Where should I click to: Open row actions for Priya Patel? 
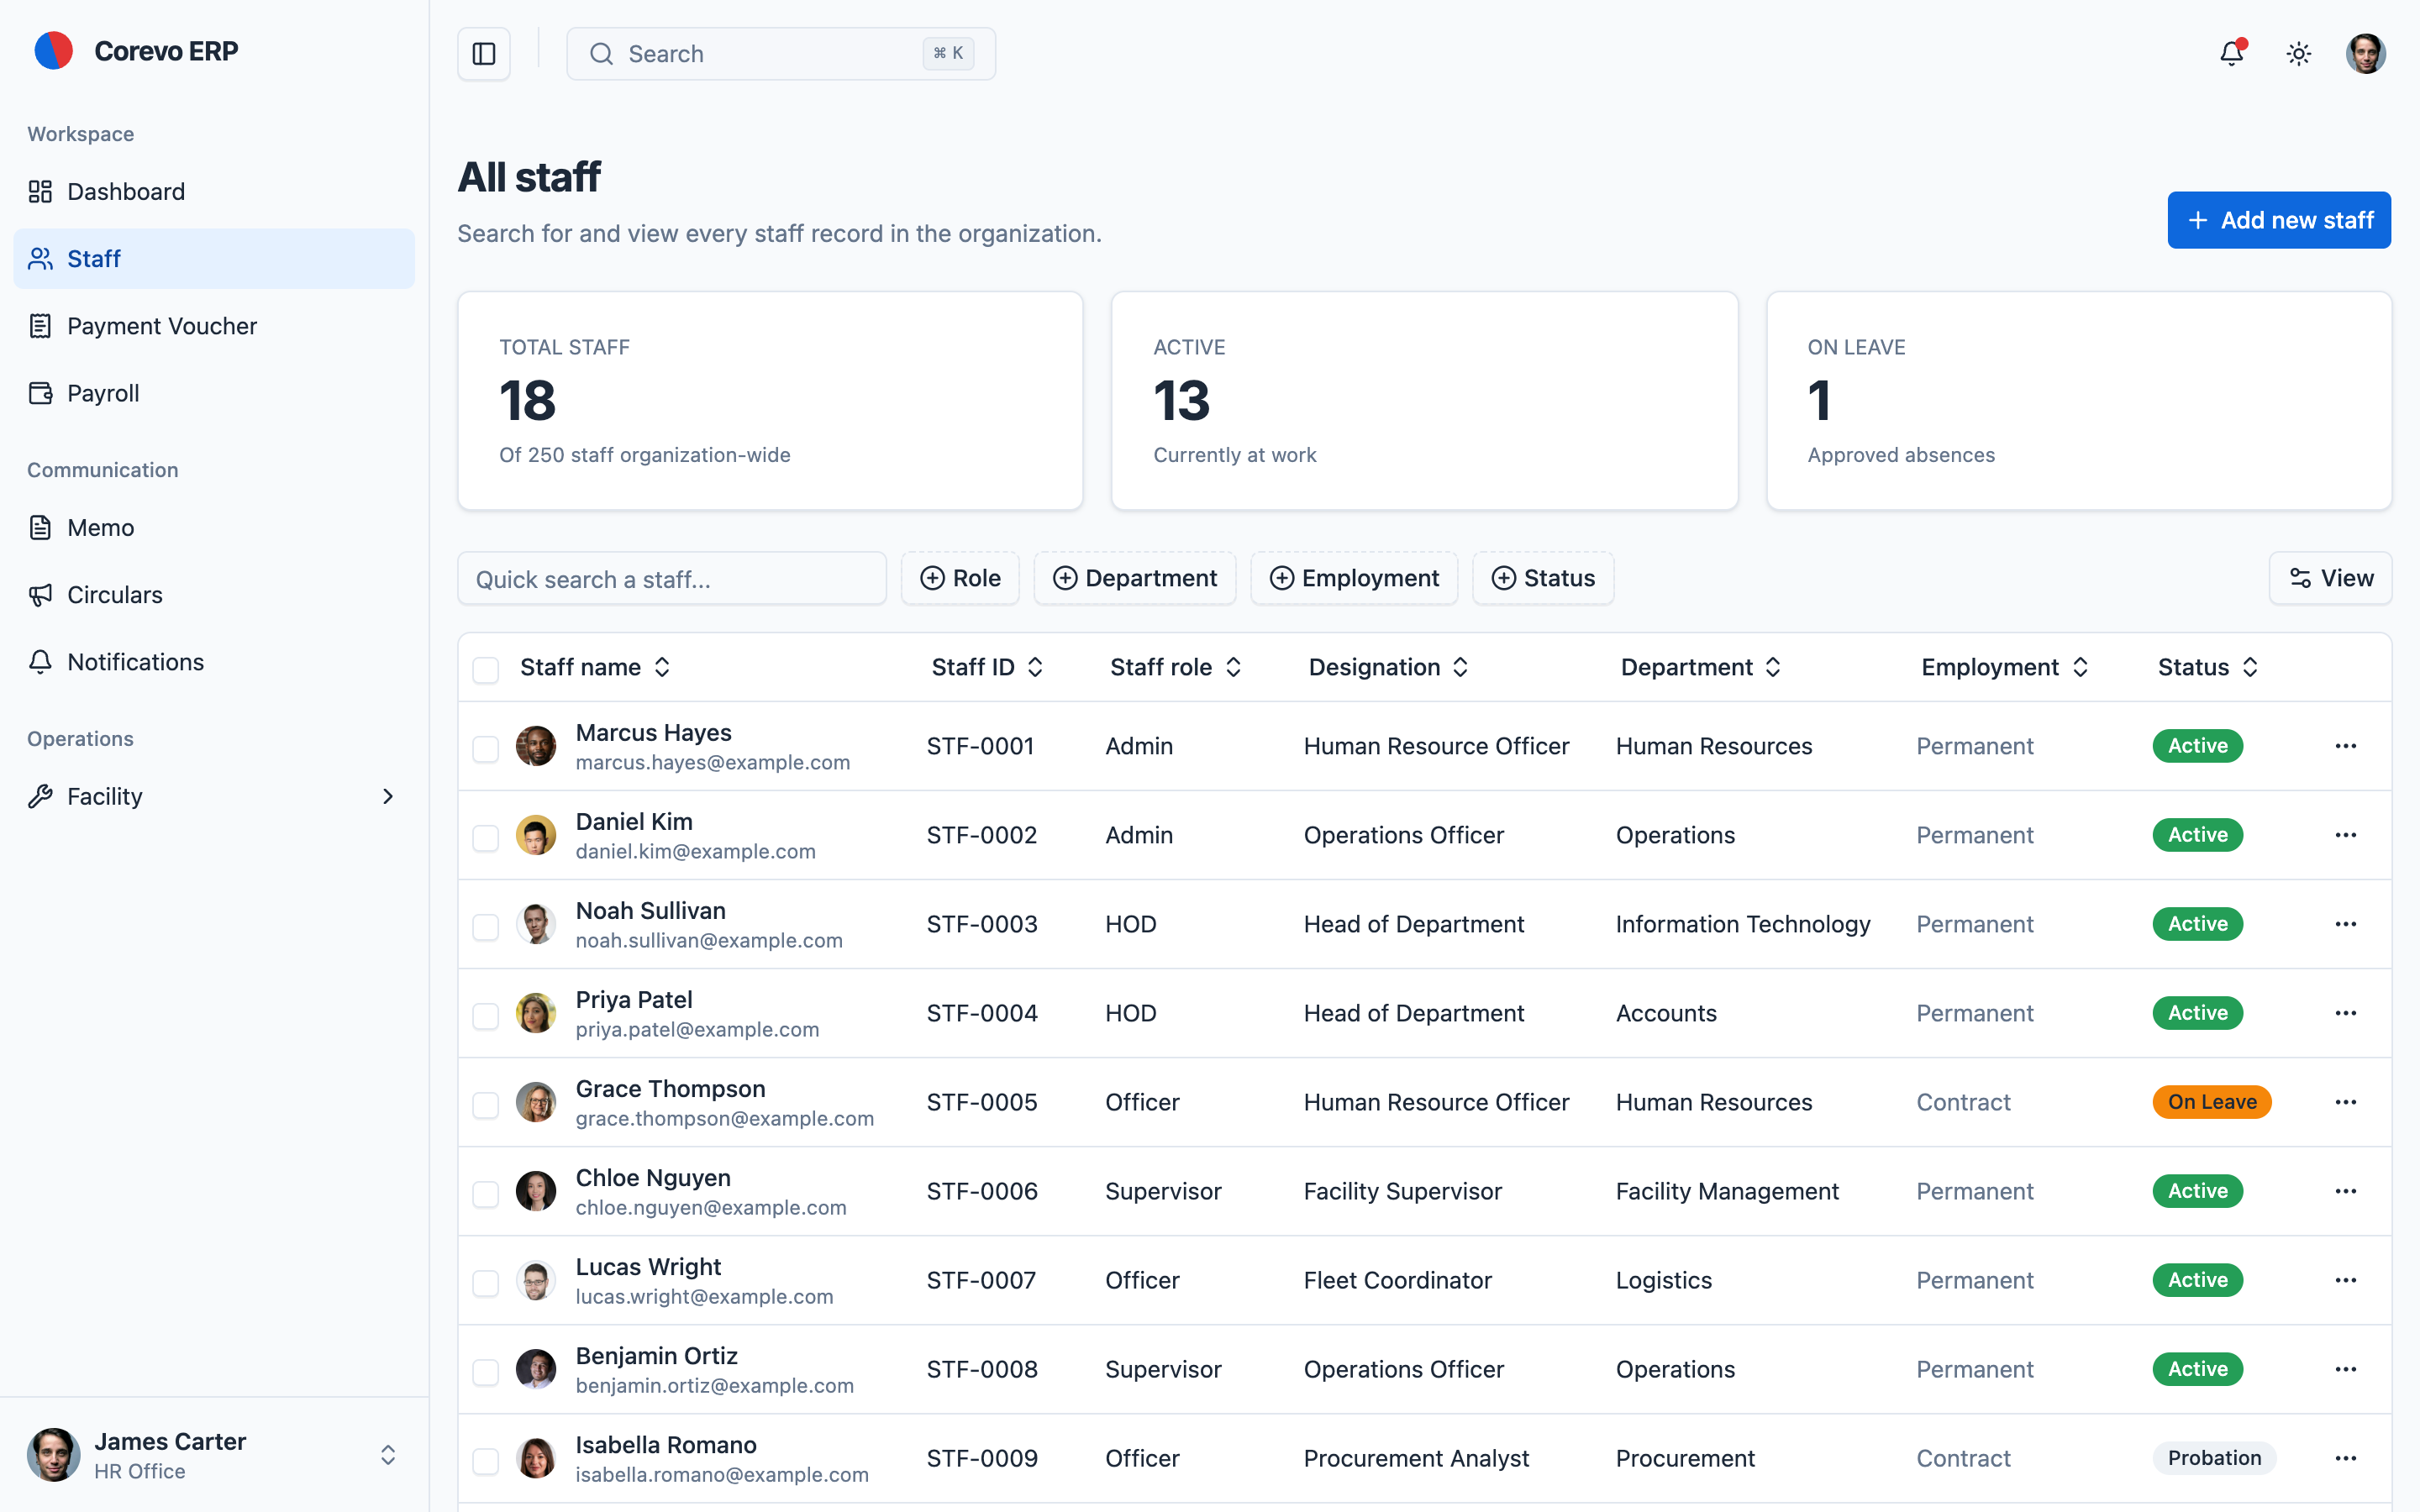tap(2346, 1013)
